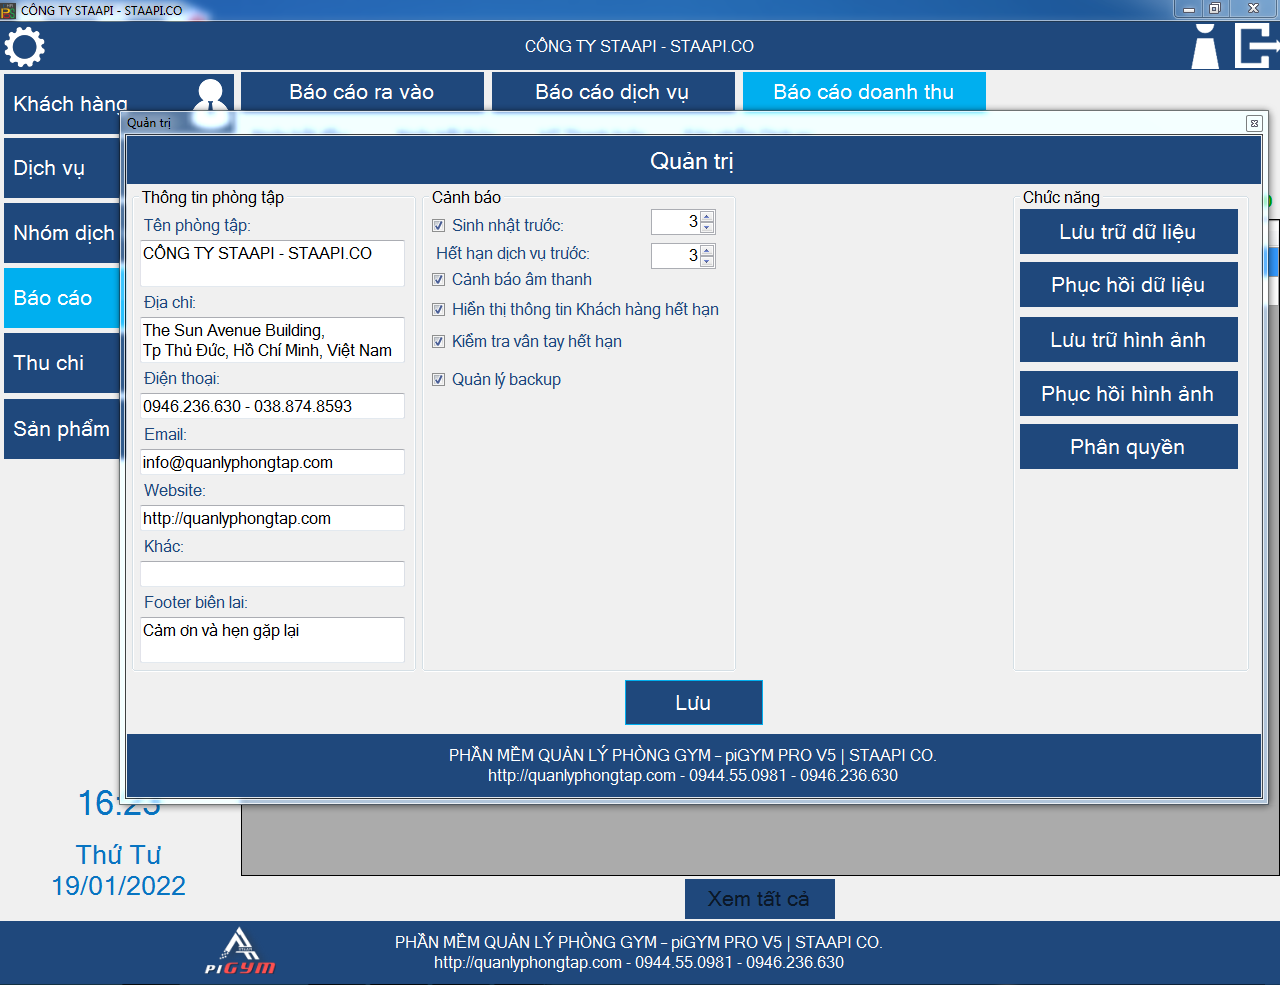
Task: Increase the Sinh nhật trước value
Action: [x=707, y=216]
